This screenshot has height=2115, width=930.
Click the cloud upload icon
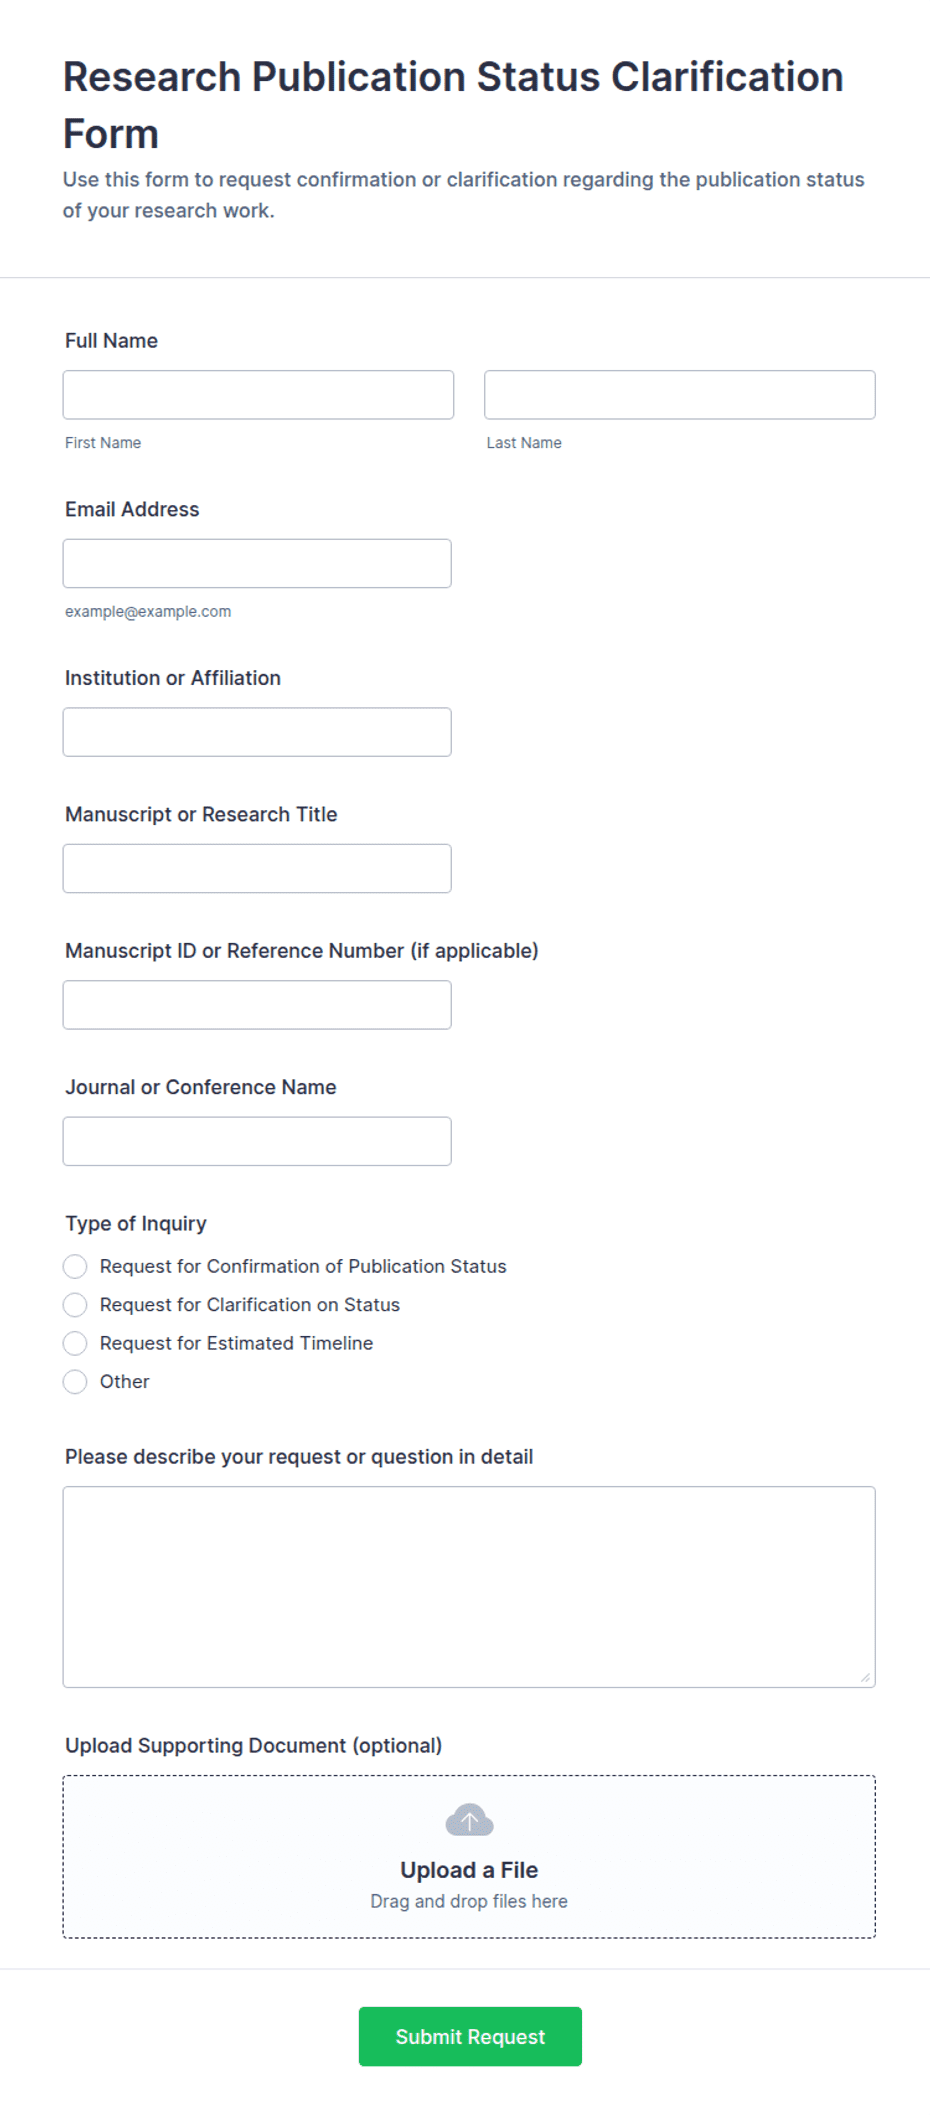click(469, 1820)
